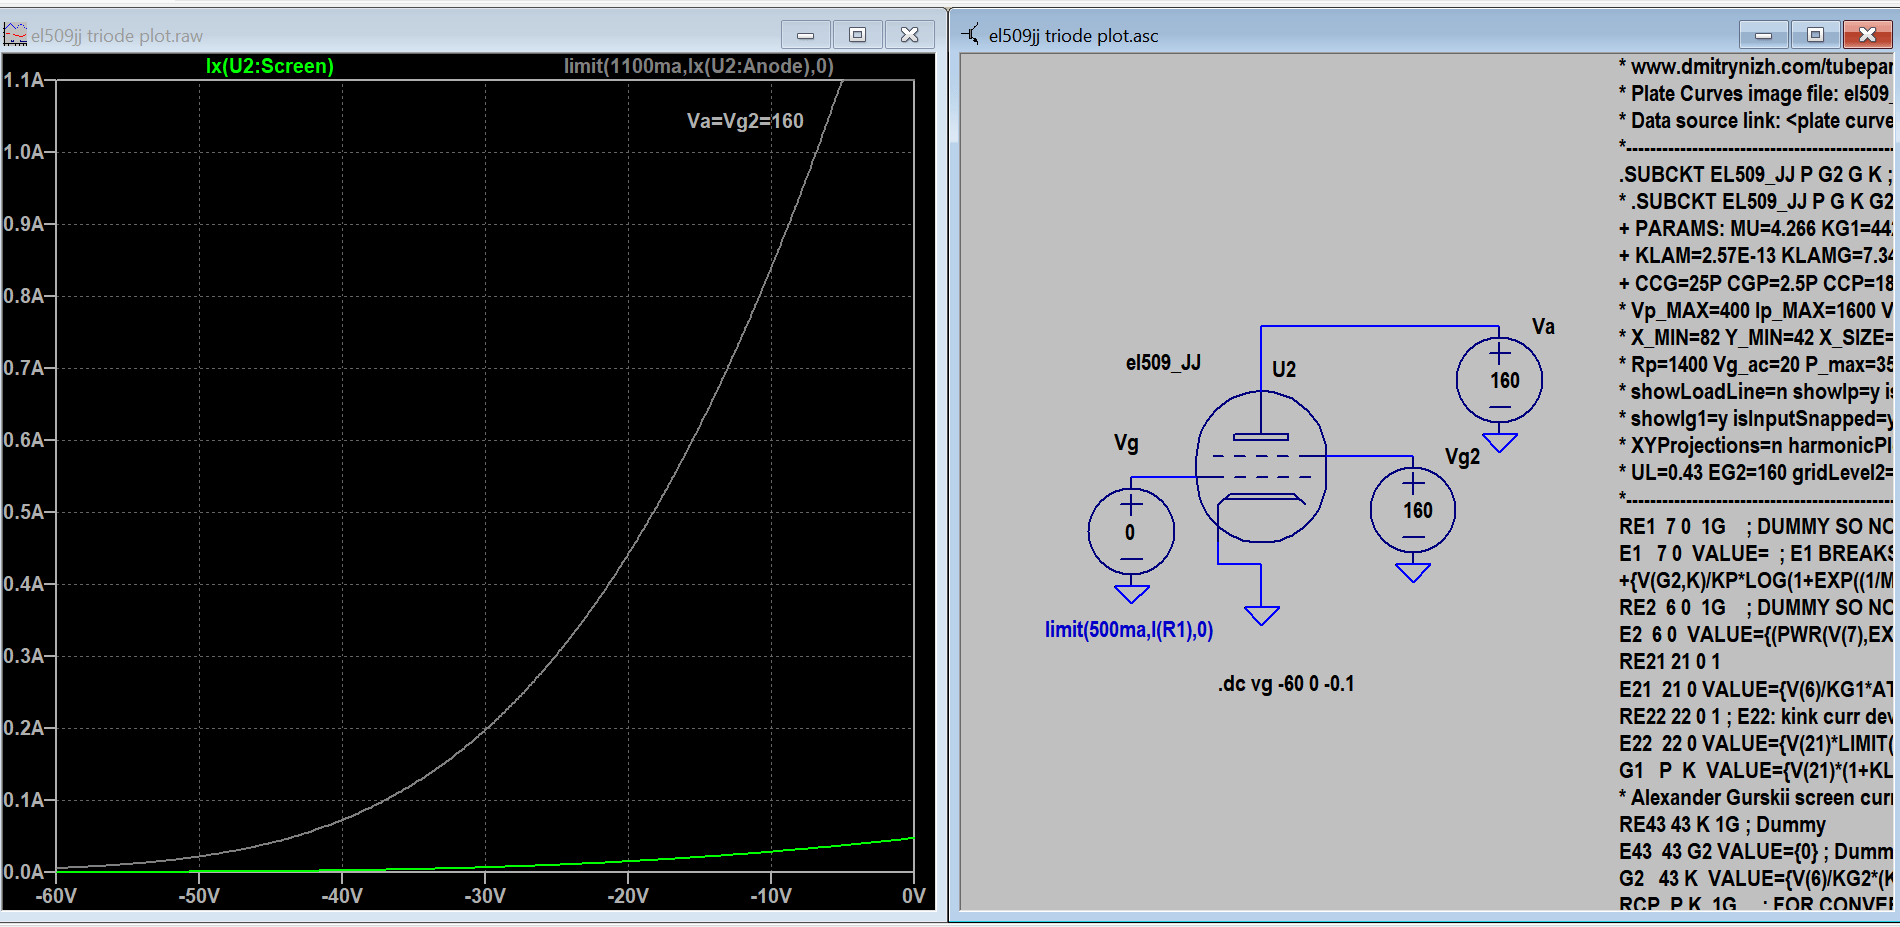Click the Vg2 source name label
This screenshot has height=927, width=1900.
(x=1462, y=457)
